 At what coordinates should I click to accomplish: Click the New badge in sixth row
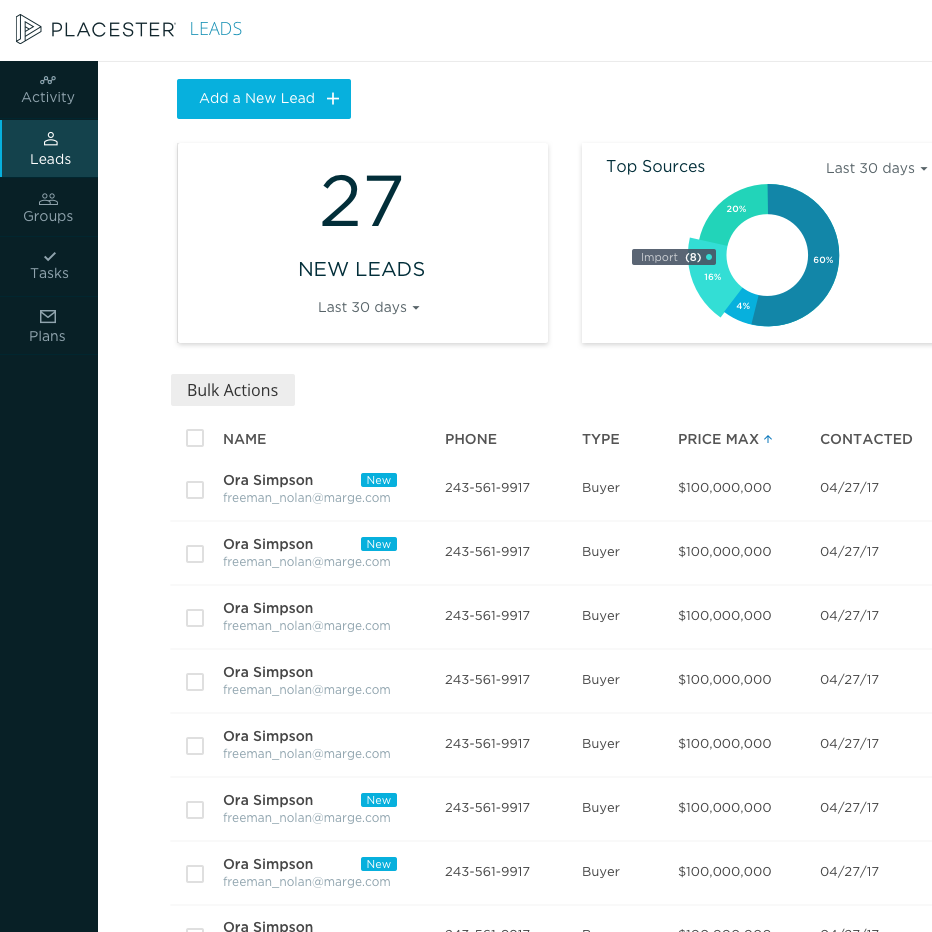(x=379, y=800)
